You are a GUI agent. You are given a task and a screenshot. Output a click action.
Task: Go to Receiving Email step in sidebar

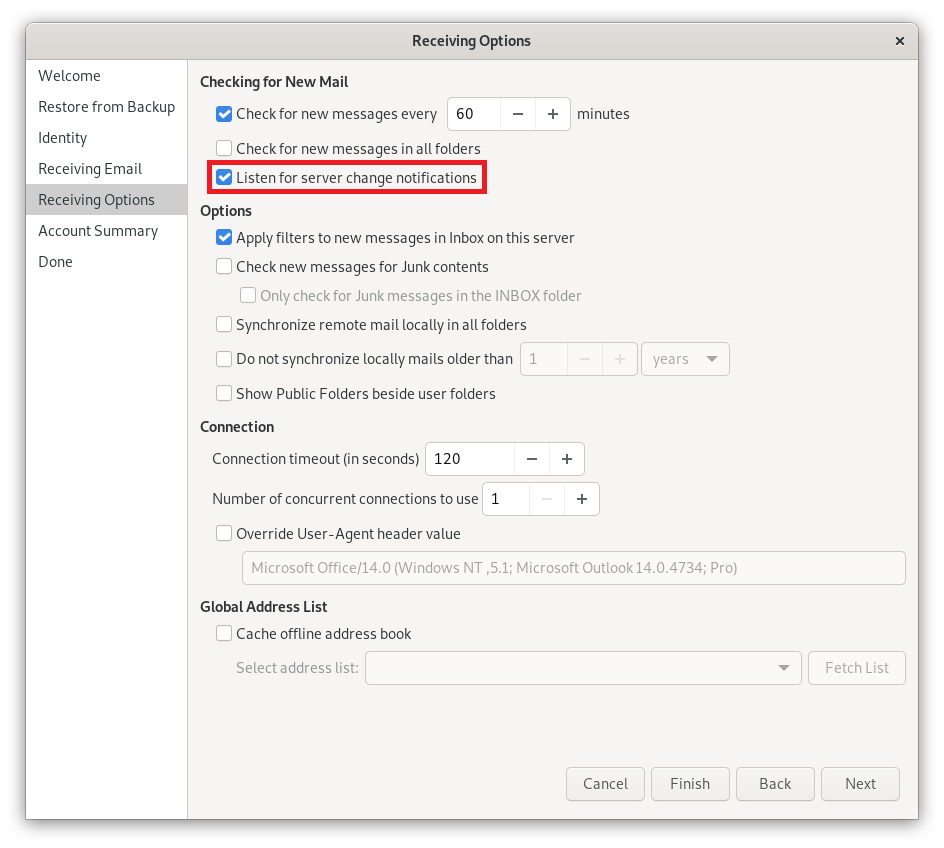pos(90,169)
